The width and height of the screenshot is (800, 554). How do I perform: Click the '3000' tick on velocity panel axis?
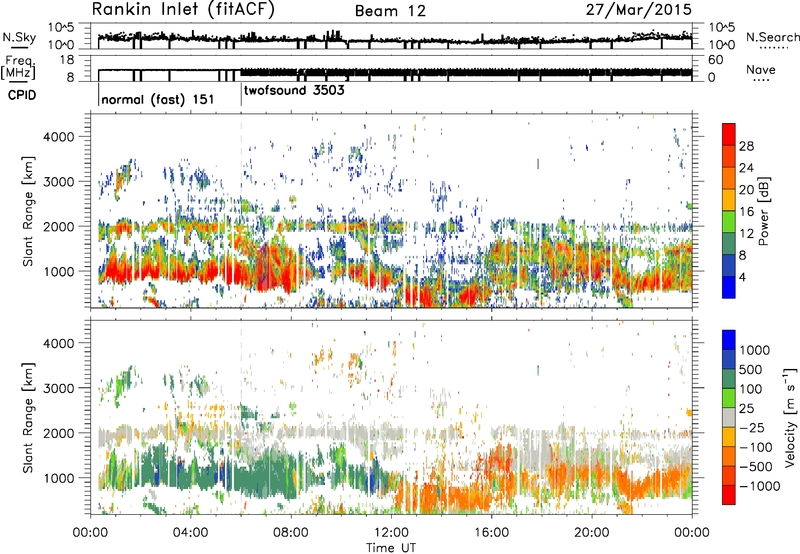point(58,388)
